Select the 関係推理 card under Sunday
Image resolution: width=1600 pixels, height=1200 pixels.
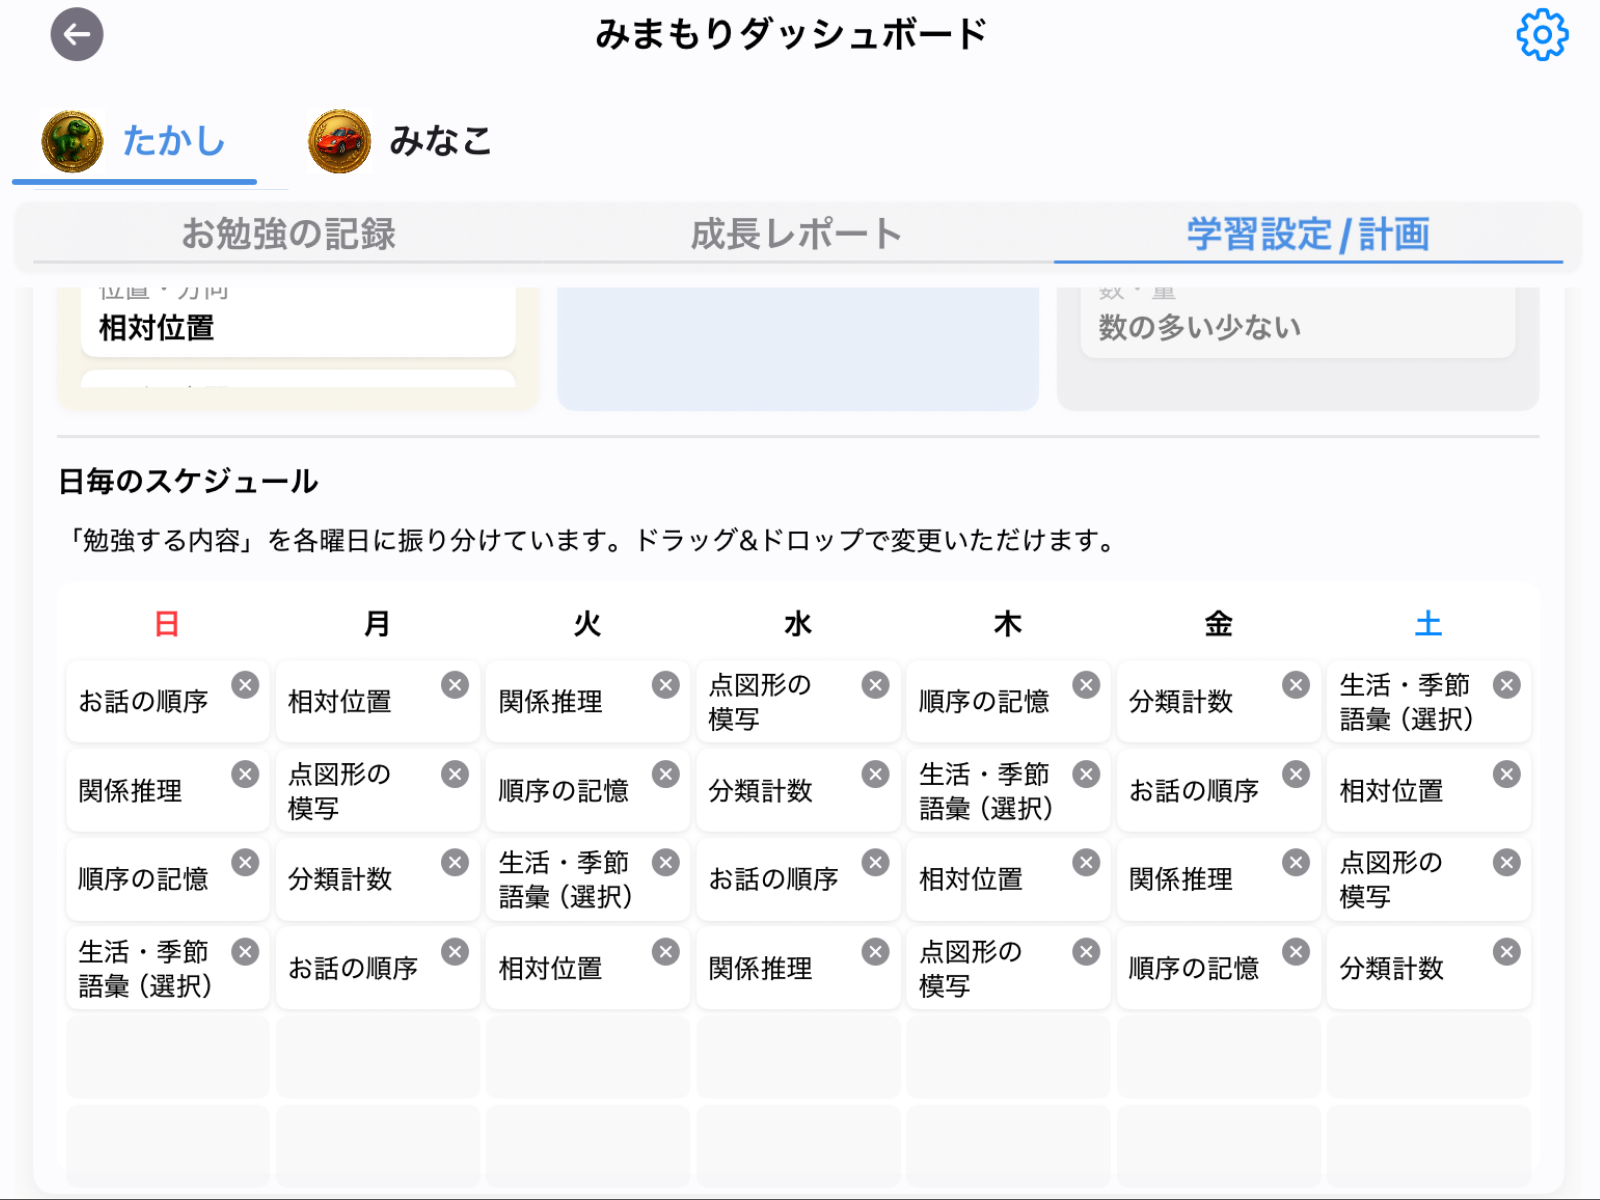point(128,790)
